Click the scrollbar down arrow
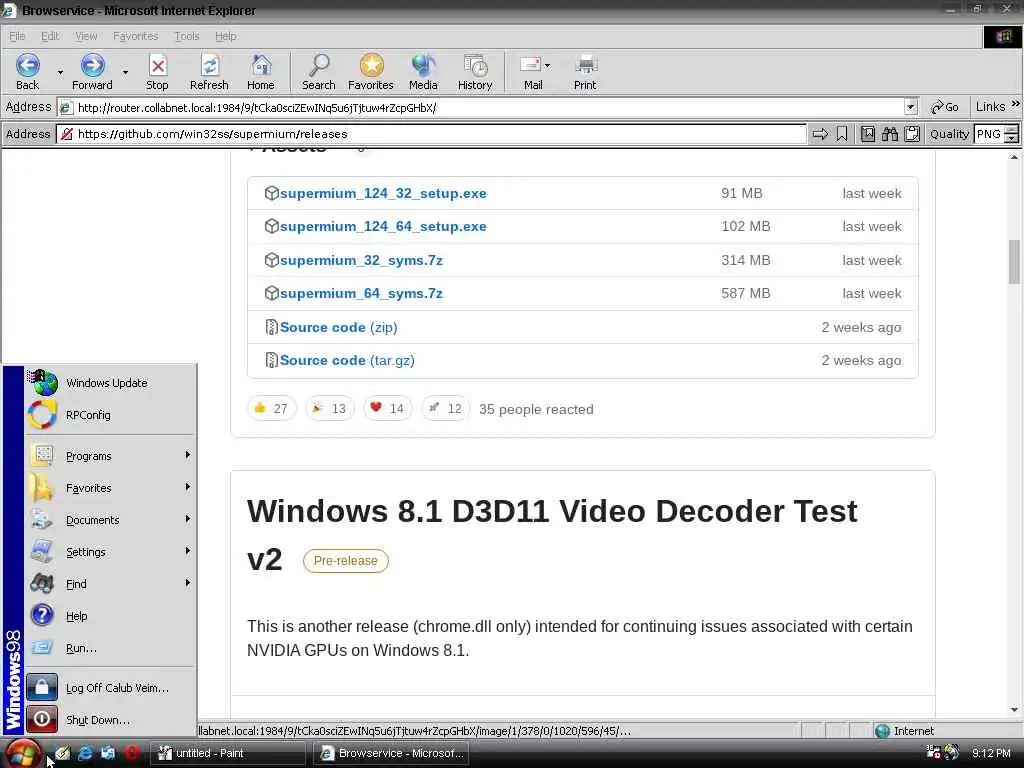Viewport: 1024px width, 768px height. (1014, 709)
